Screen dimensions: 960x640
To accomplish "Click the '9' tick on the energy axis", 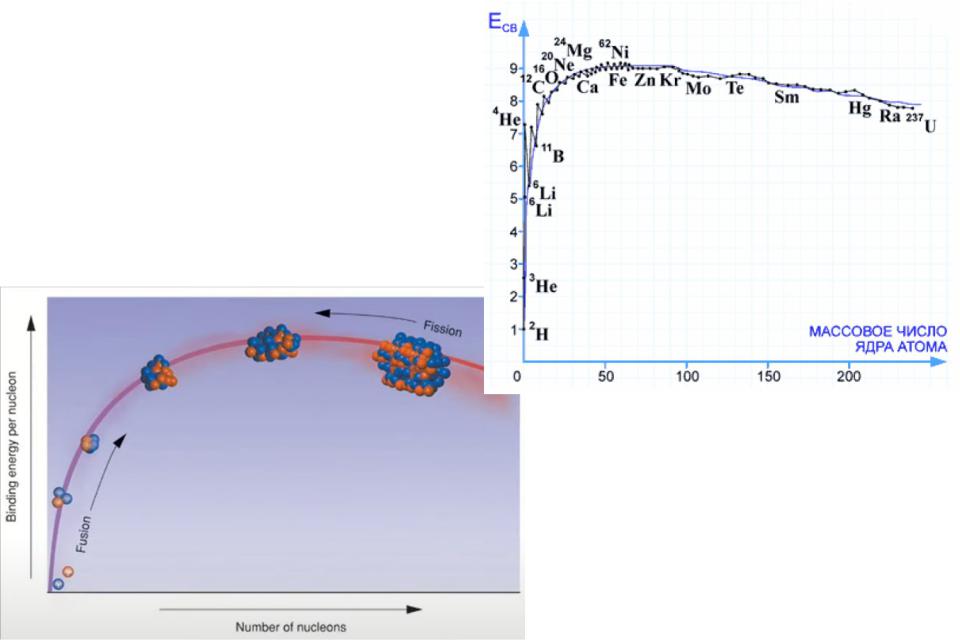I will (514, 69).
